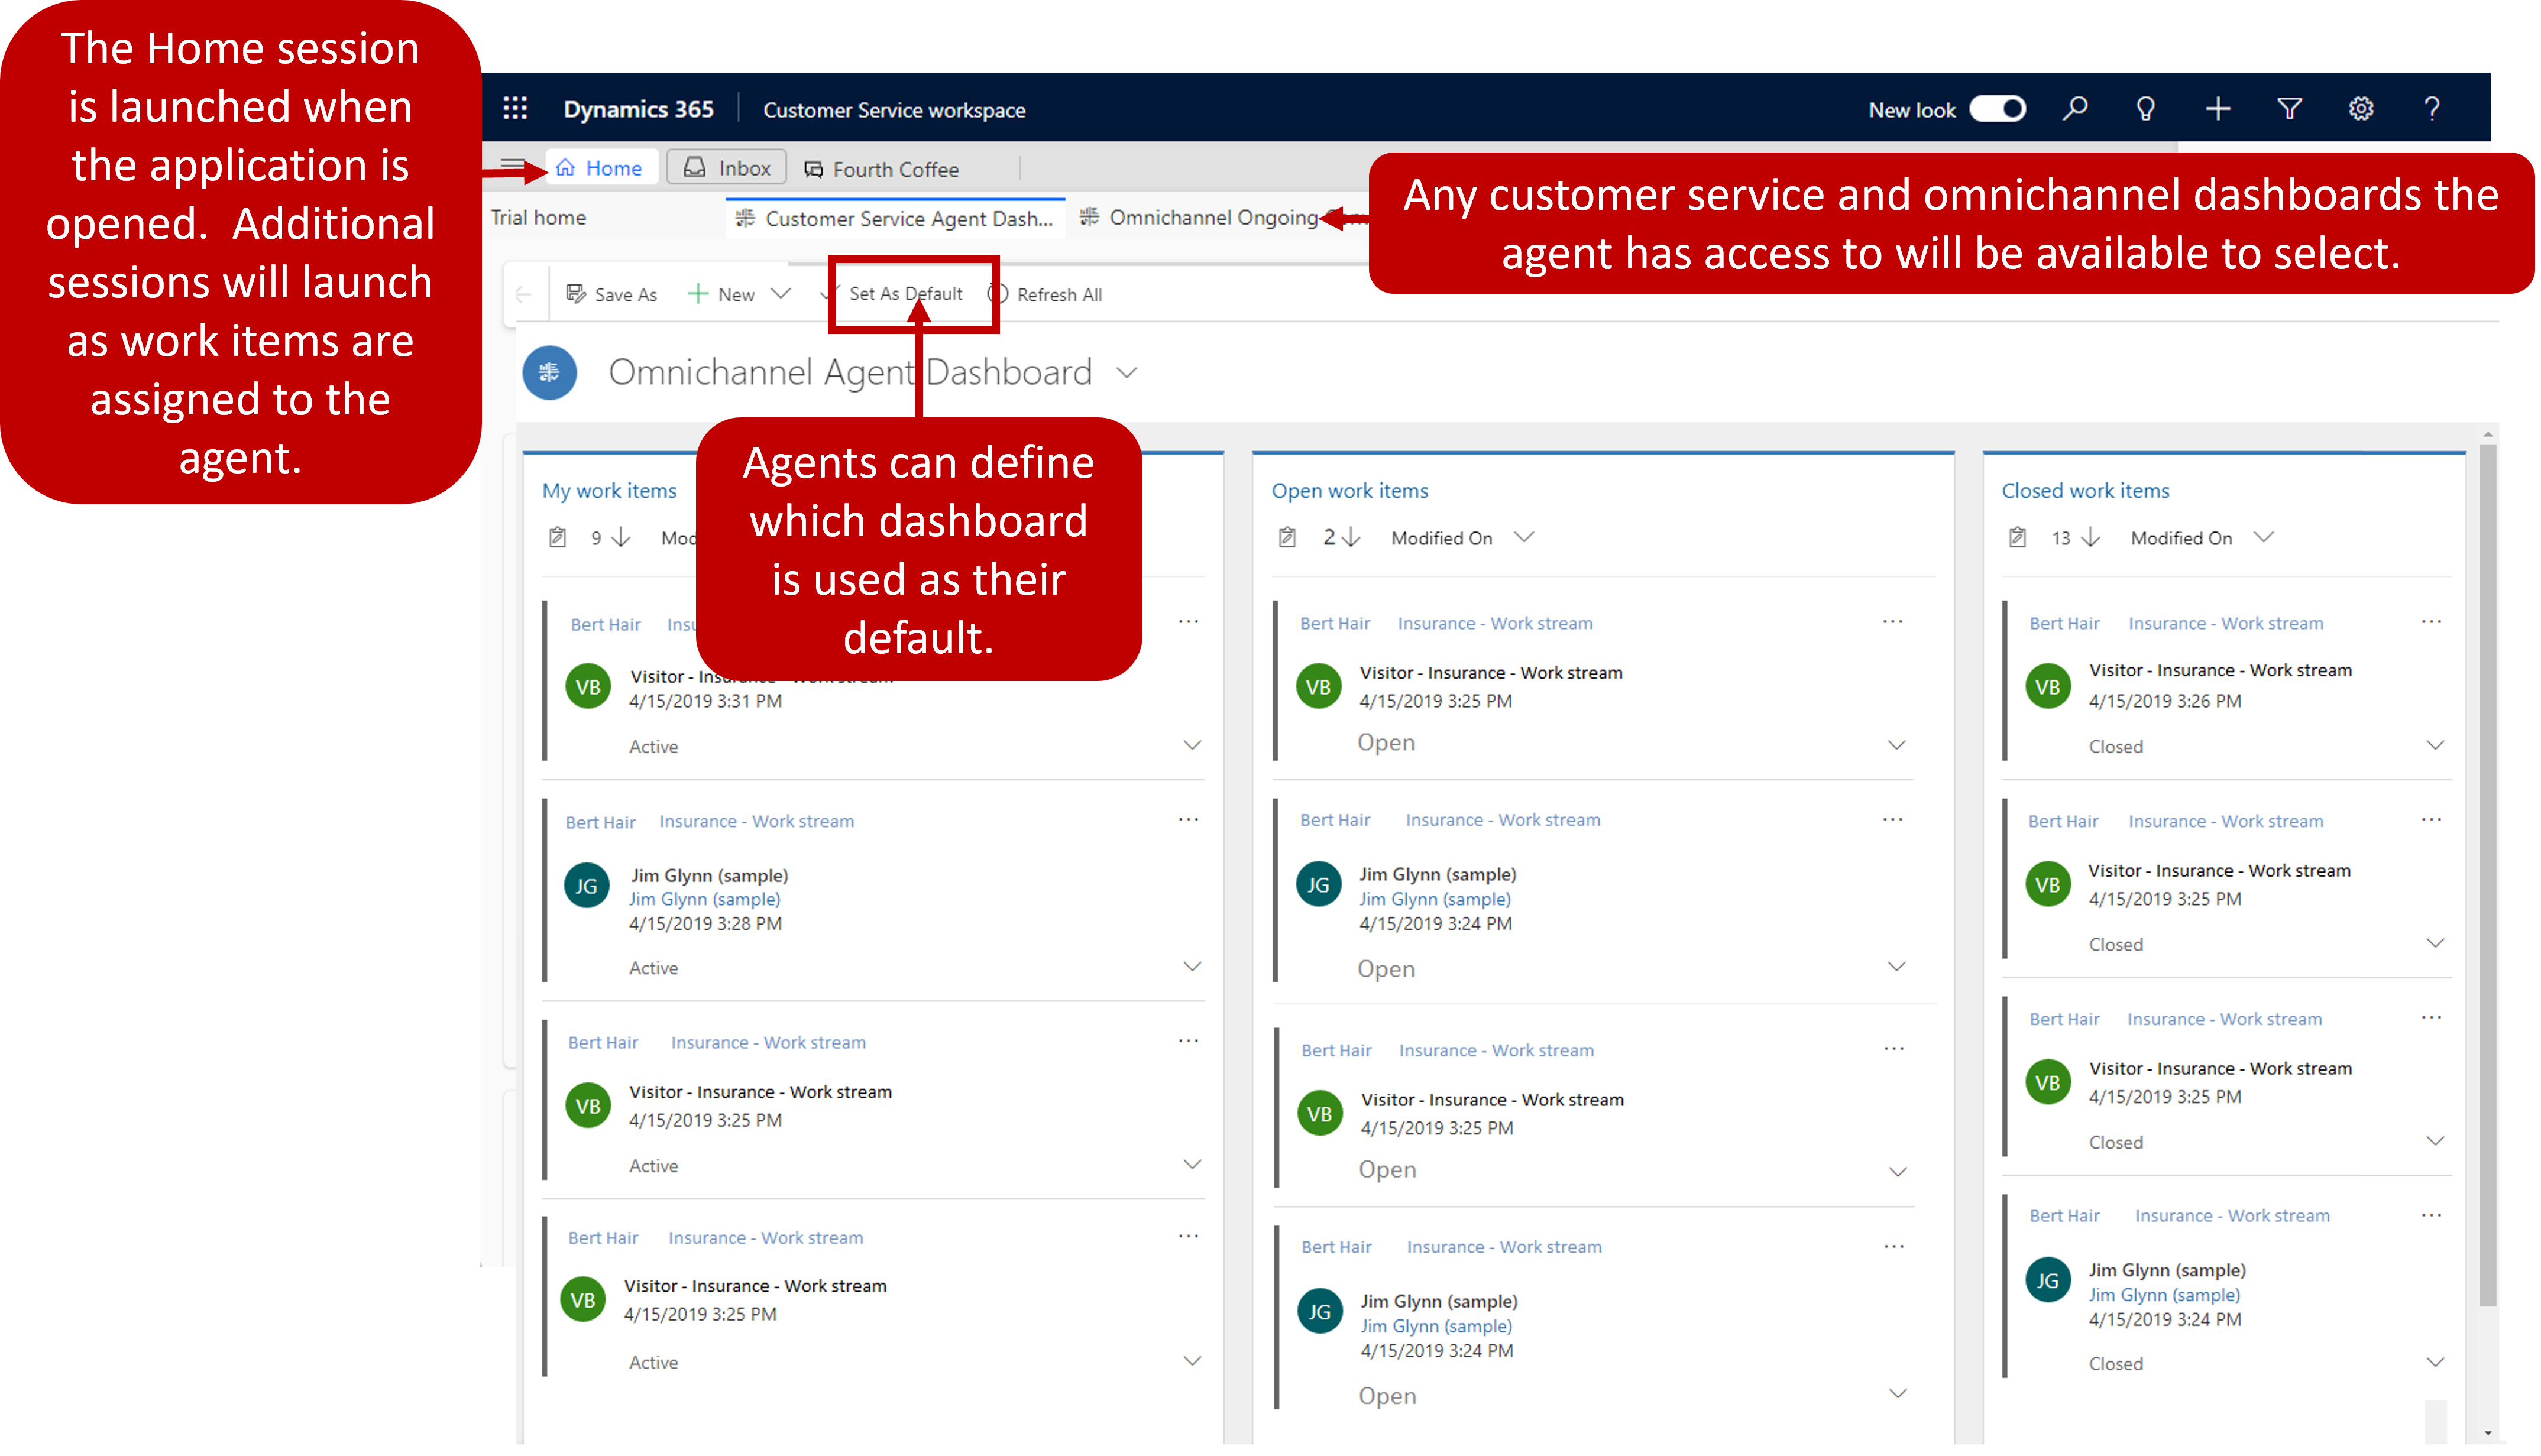Expand the 3:31 PM Active work item
This screenshot has height=1456, width=2541.
tap(1192, 745)
